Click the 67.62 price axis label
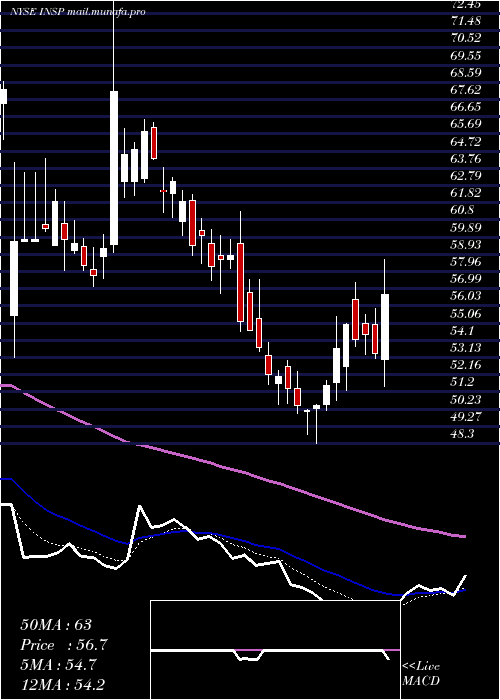The width and height of the screenshot is (500, 700). coord(466,90)
